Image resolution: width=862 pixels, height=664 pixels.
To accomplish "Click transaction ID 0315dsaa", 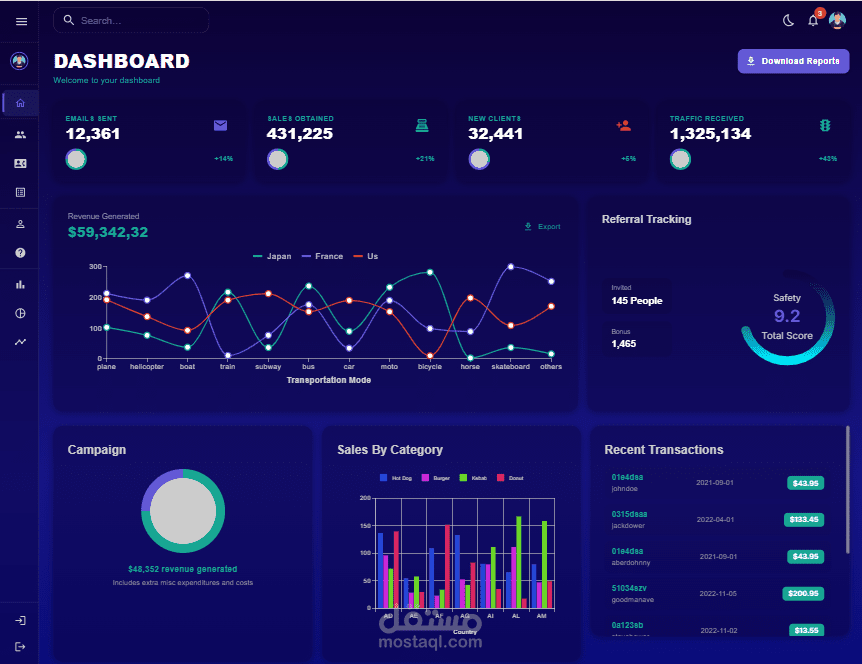I will click(x=629, y=514).
